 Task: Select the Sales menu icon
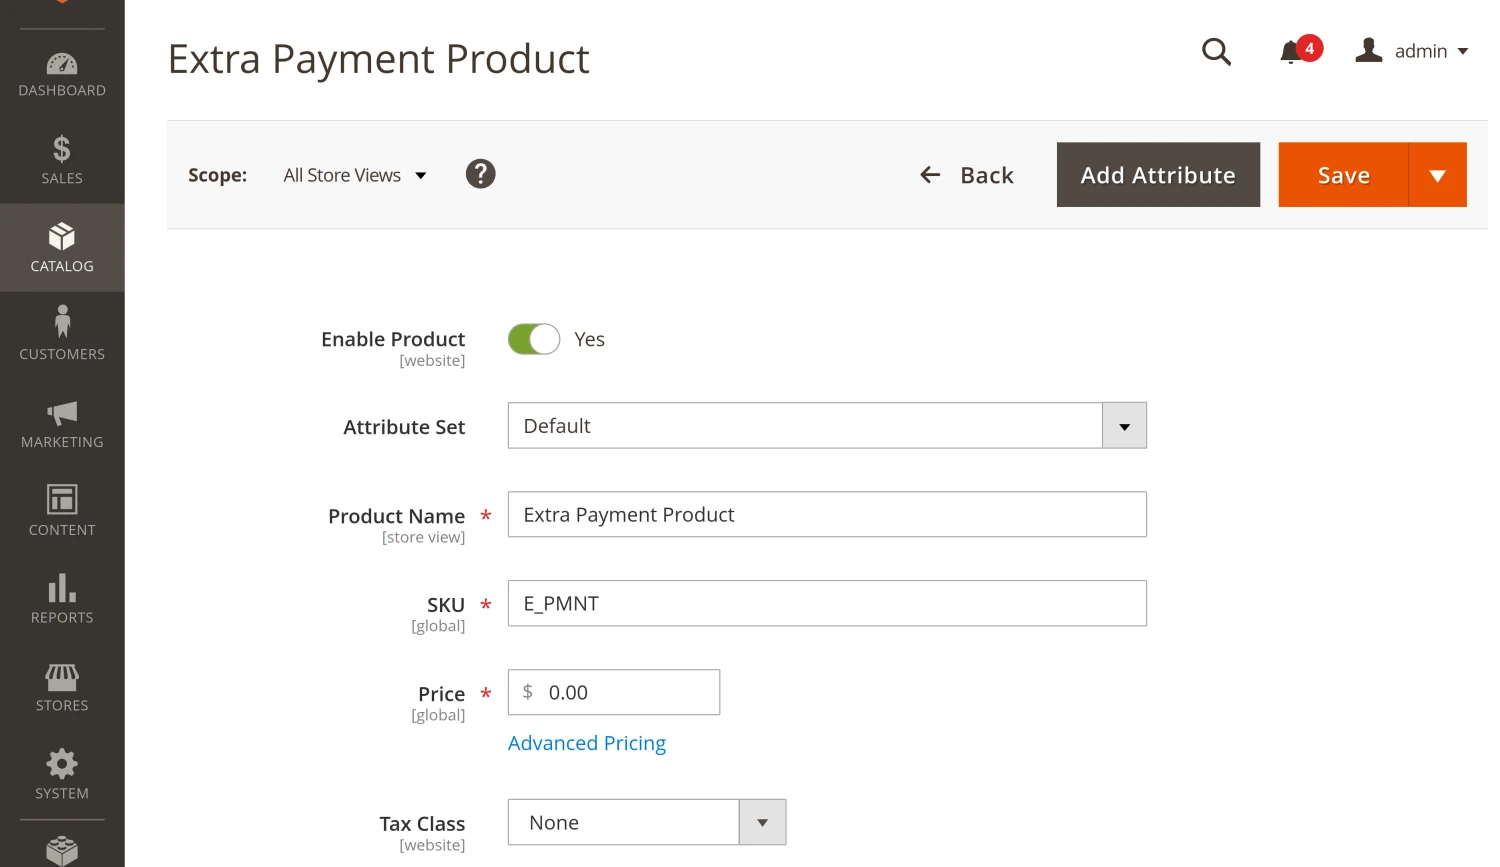(x=61, y=150)
